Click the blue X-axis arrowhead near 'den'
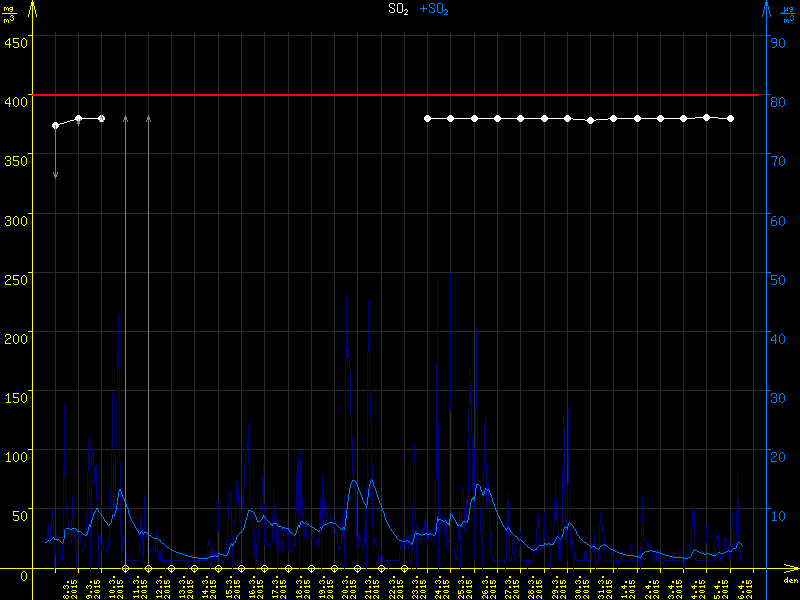Image resolution: width=800 pixels, height=600 pixels. 795,569
